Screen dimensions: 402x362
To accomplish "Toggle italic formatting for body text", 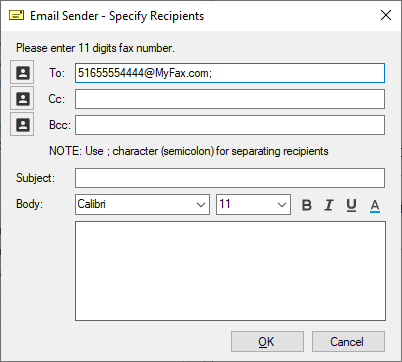I will (x=329, y=205).
